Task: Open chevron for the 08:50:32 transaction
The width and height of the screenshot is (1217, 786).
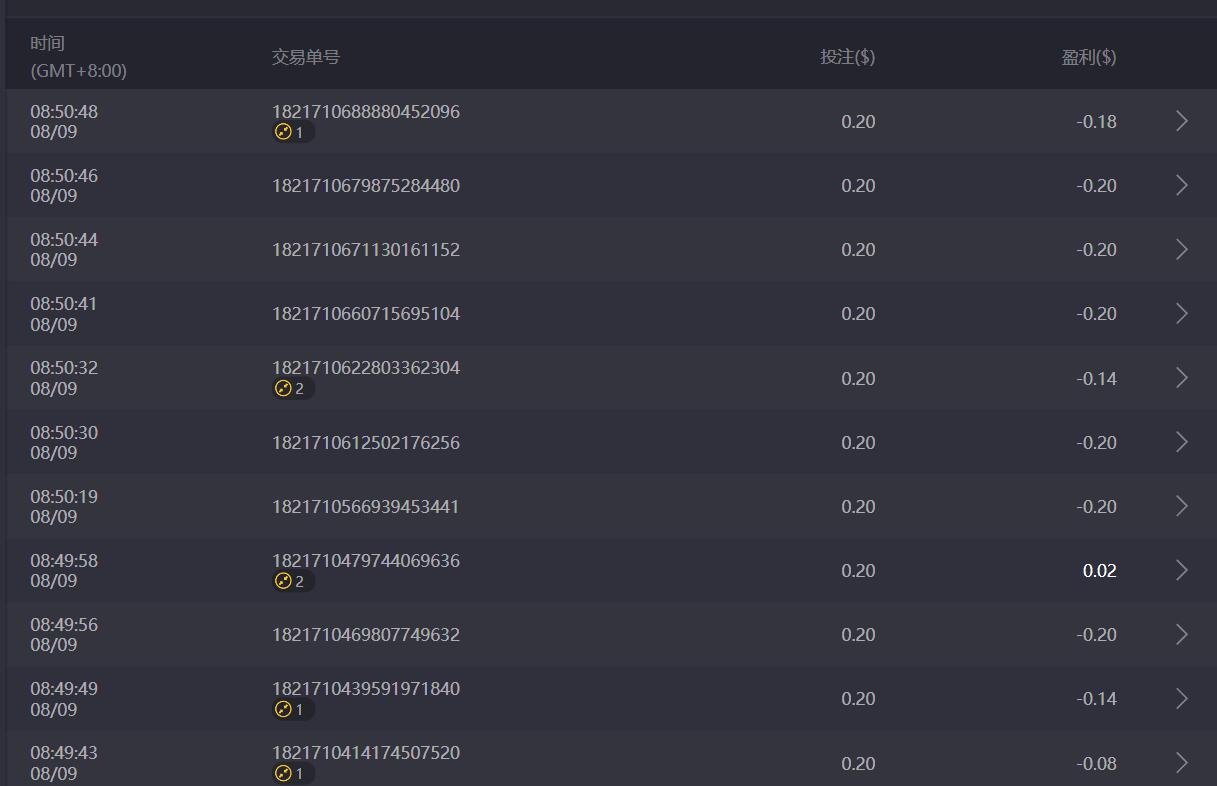Action: [x=1182, y=378]
